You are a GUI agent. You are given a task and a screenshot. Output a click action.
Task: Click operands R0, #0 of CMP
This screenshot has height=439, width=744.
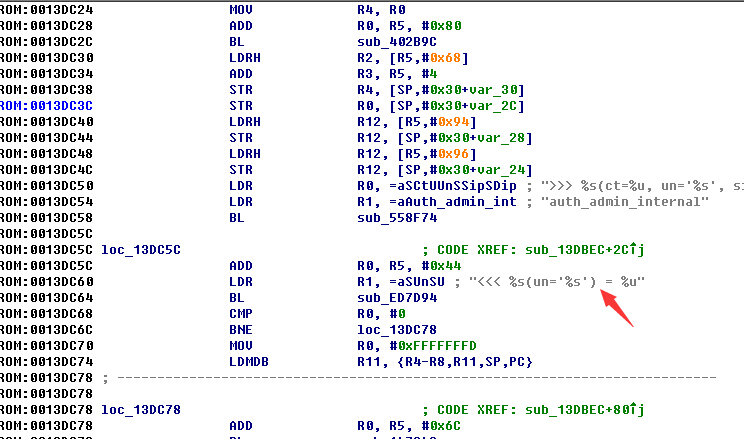pyautogui.click(x=381, y=314)
